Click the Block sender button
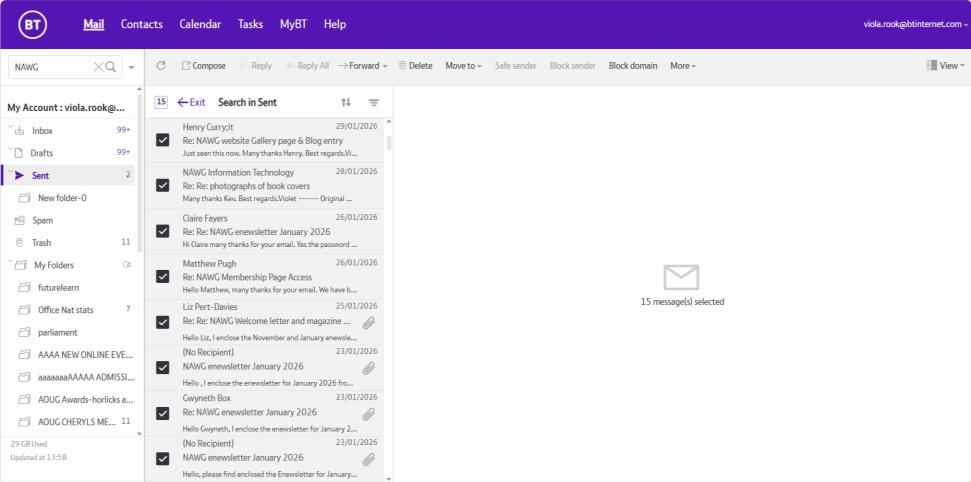 pyautogui.click(x=573, y=66)
